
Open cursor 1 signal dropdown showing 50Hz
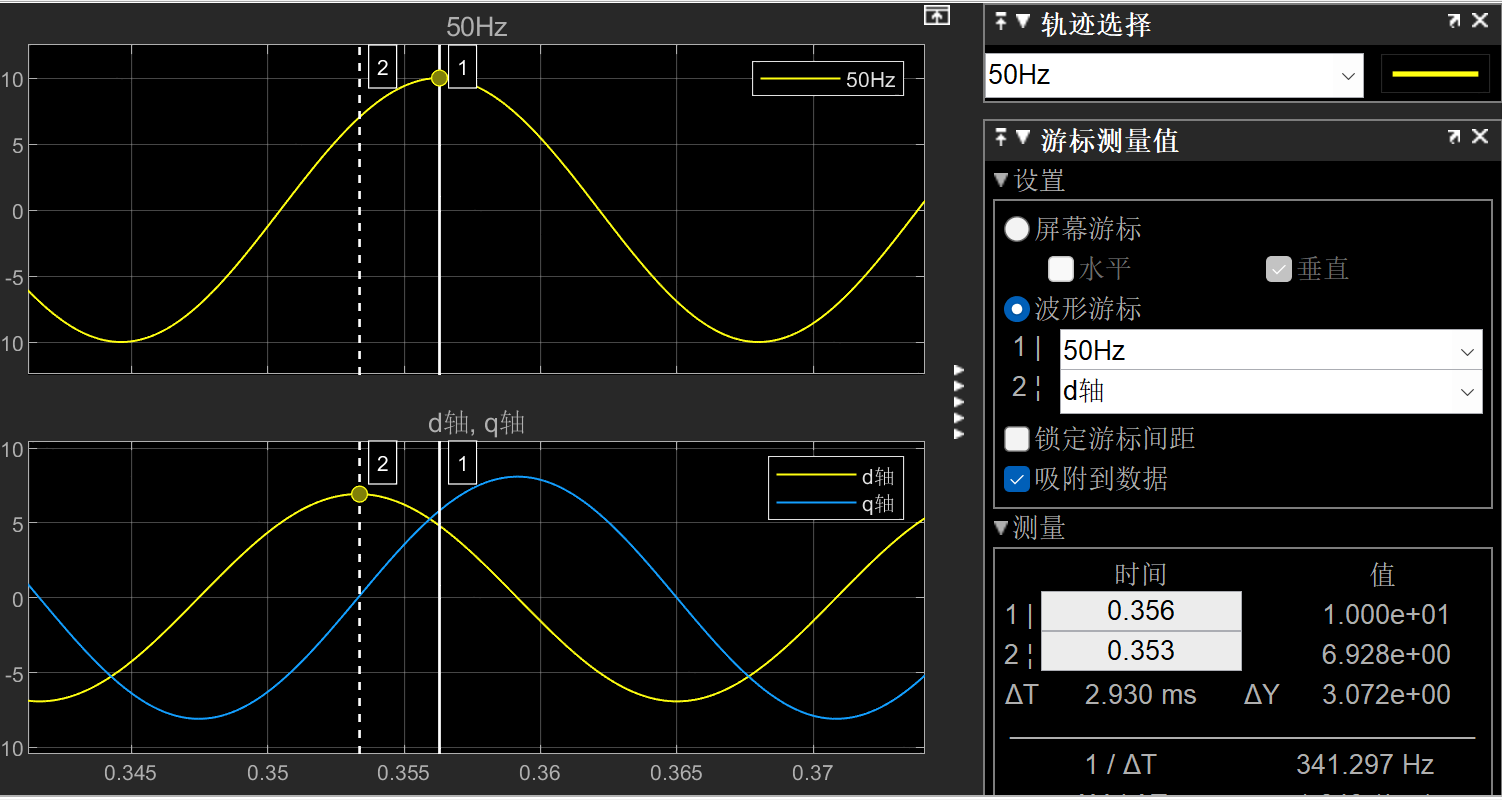(1271, 351)
